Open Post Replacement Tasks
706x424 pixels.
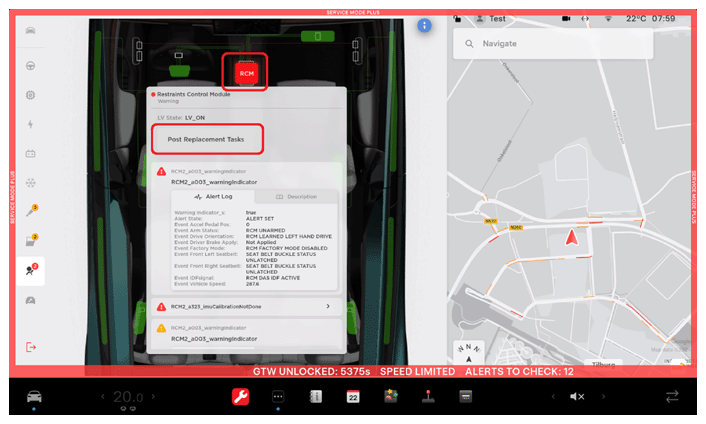click(x=207, y=139)
